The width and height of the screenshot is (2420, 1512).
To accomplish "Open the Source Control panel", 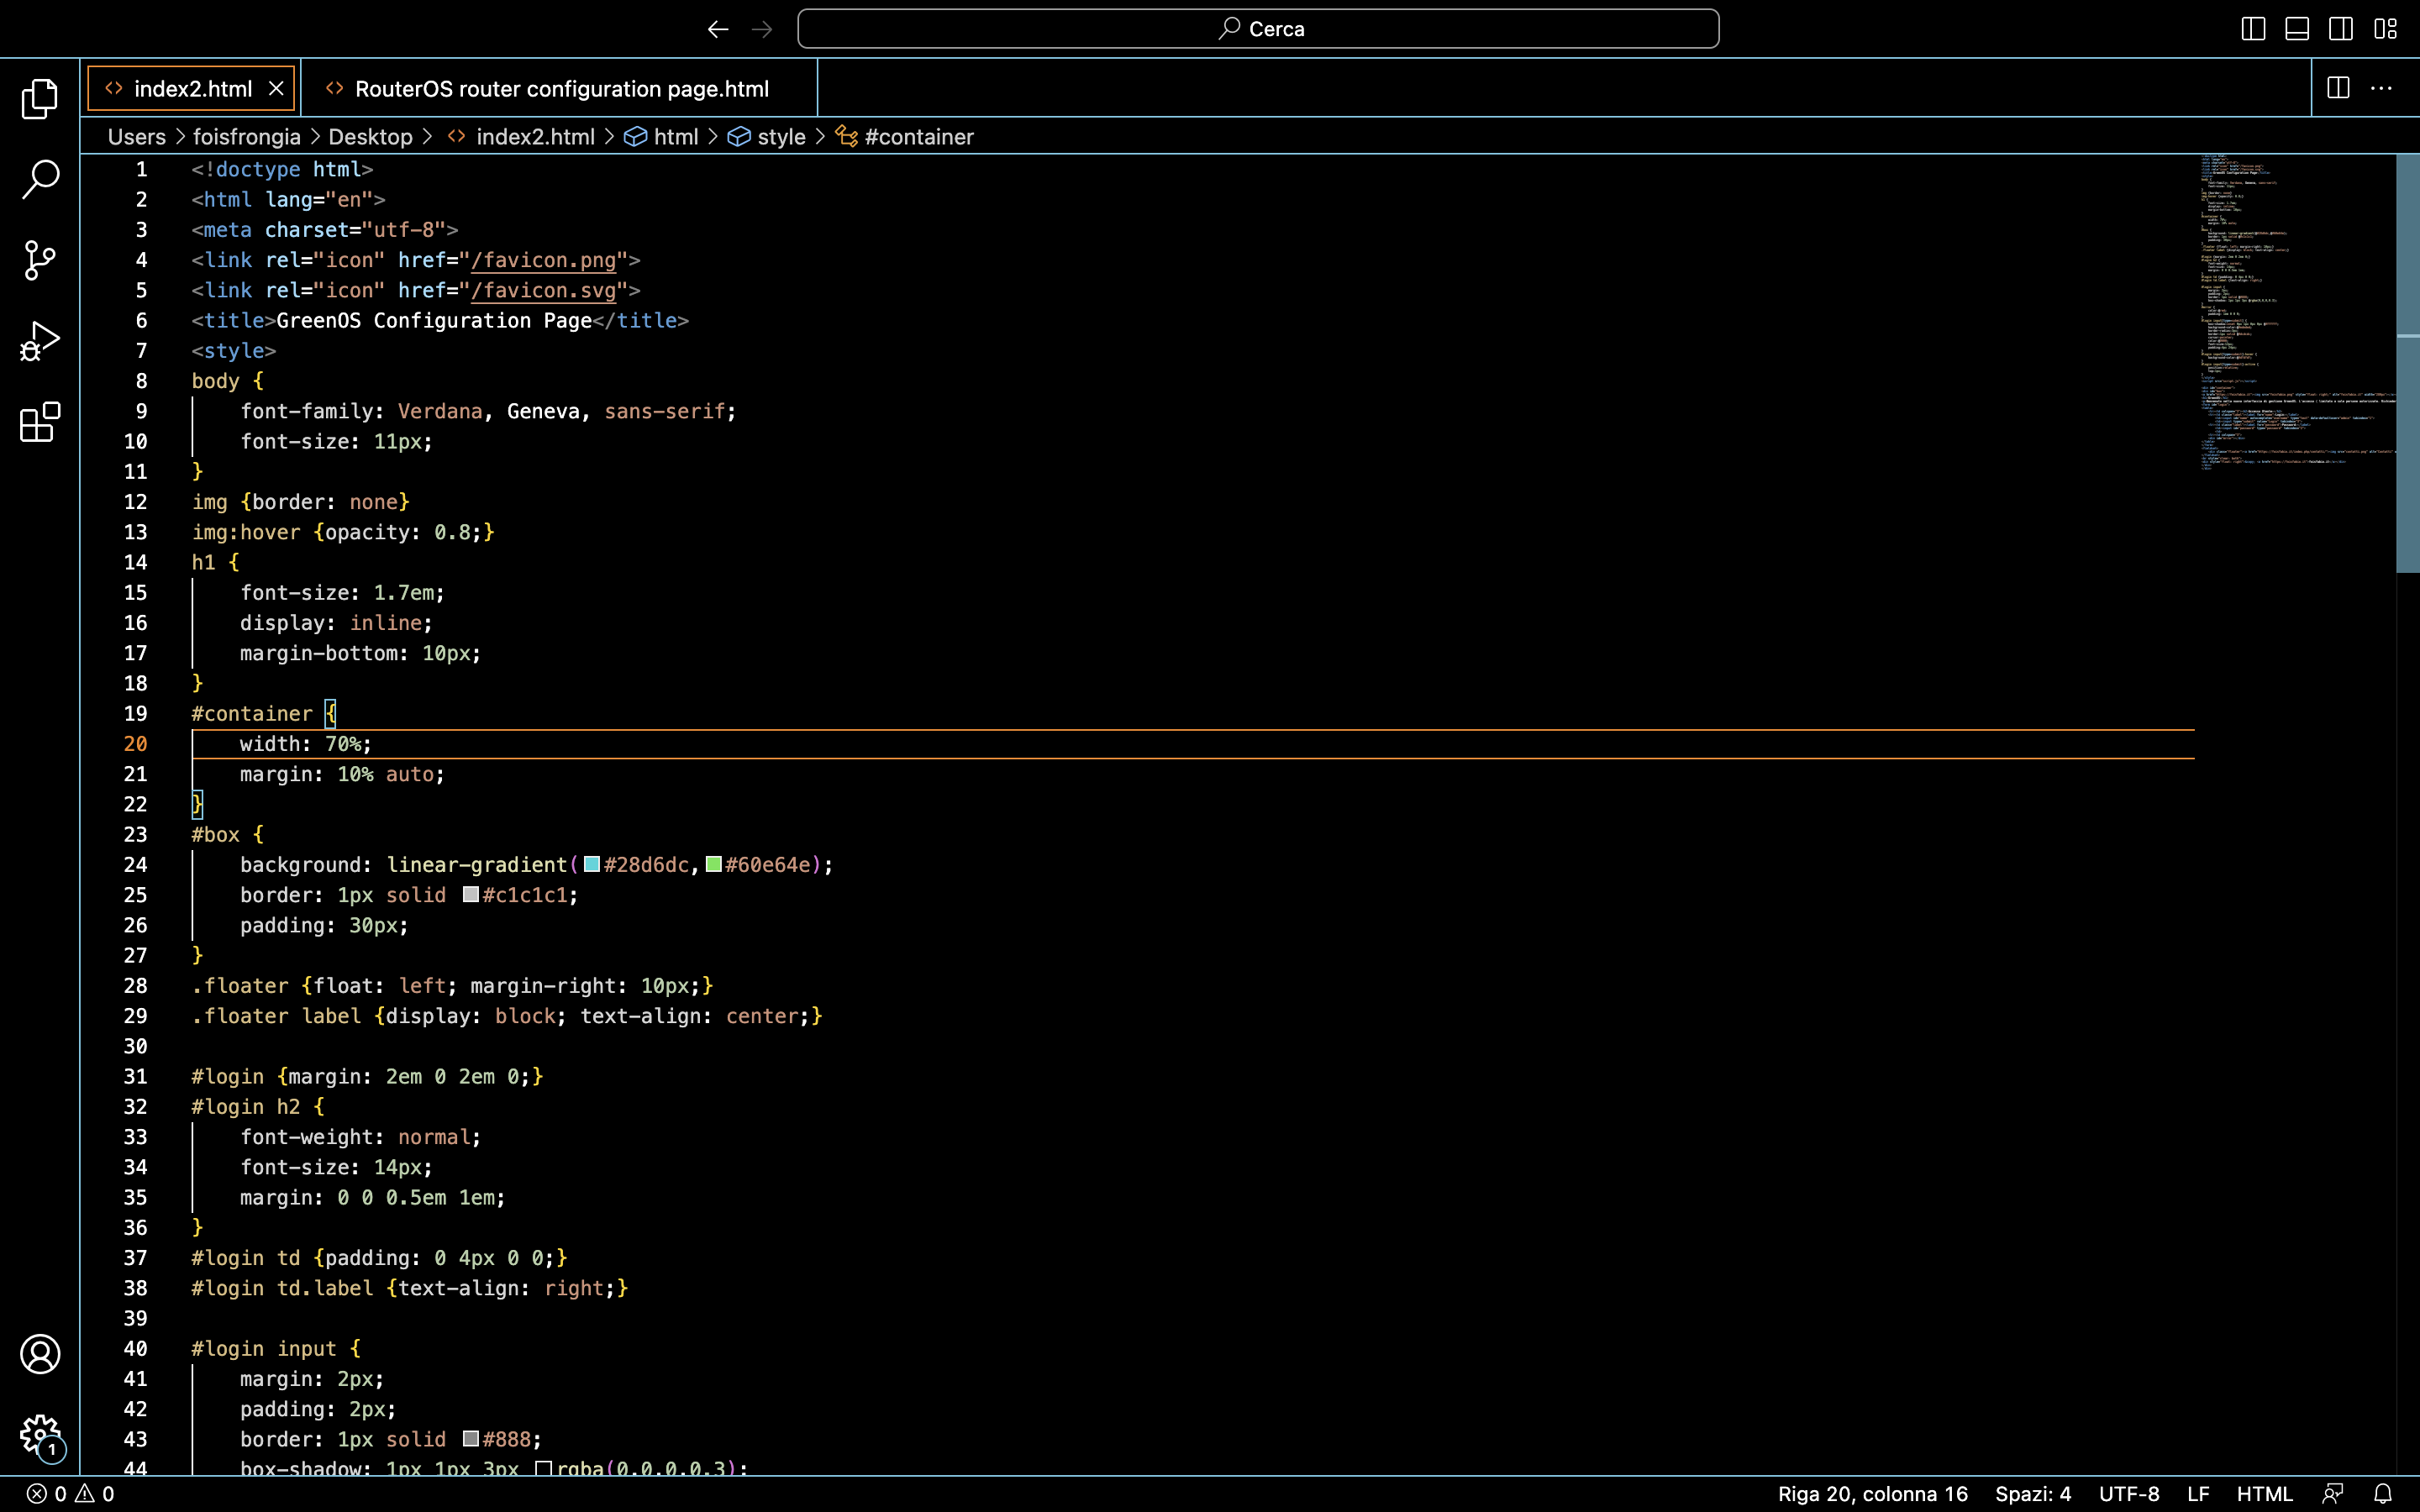I will click(x=39, y=260).
